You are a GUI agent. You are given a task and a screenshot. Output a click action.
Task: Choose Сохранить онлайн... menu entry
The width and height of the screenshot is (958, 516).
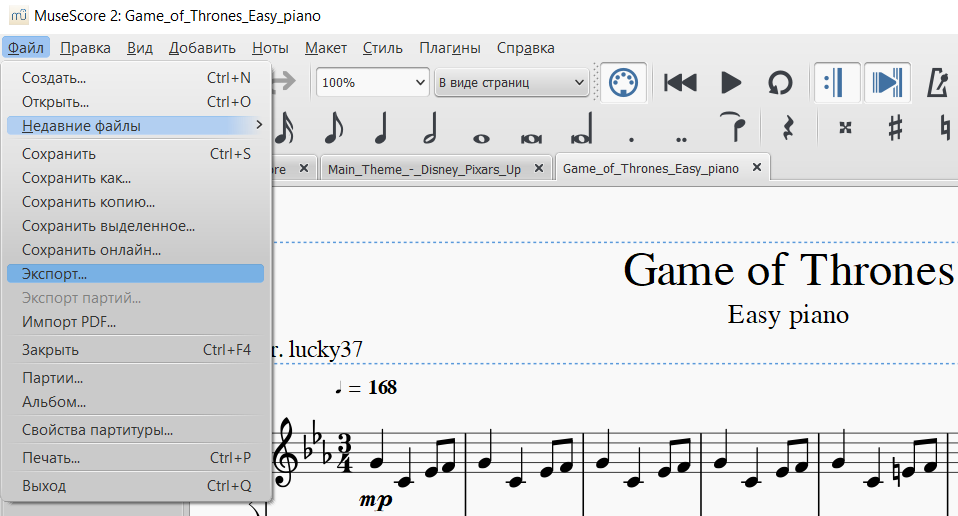pyautogui.click(x=136, y=250)
